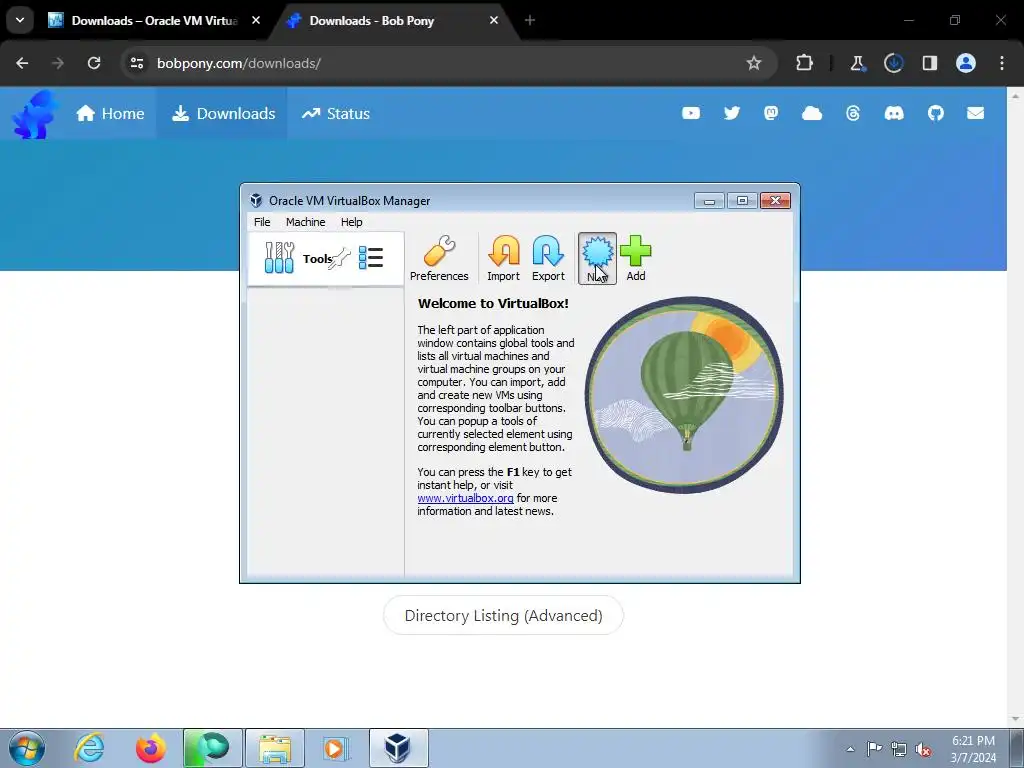1024x768 pixels.
Task: Expand the tab search dropdown arrow
Action: click(x=20, y=20)
